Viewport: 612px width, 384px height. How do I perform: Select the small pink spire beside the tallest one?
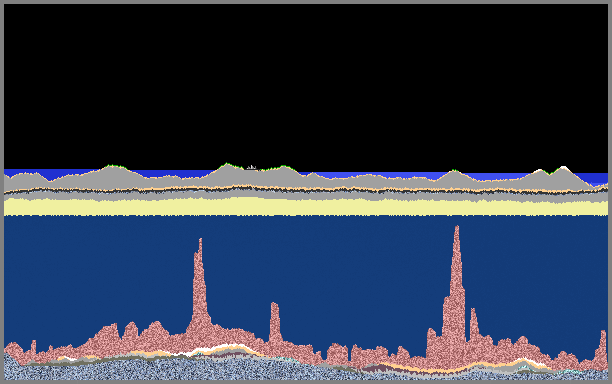tap(474, 326)
